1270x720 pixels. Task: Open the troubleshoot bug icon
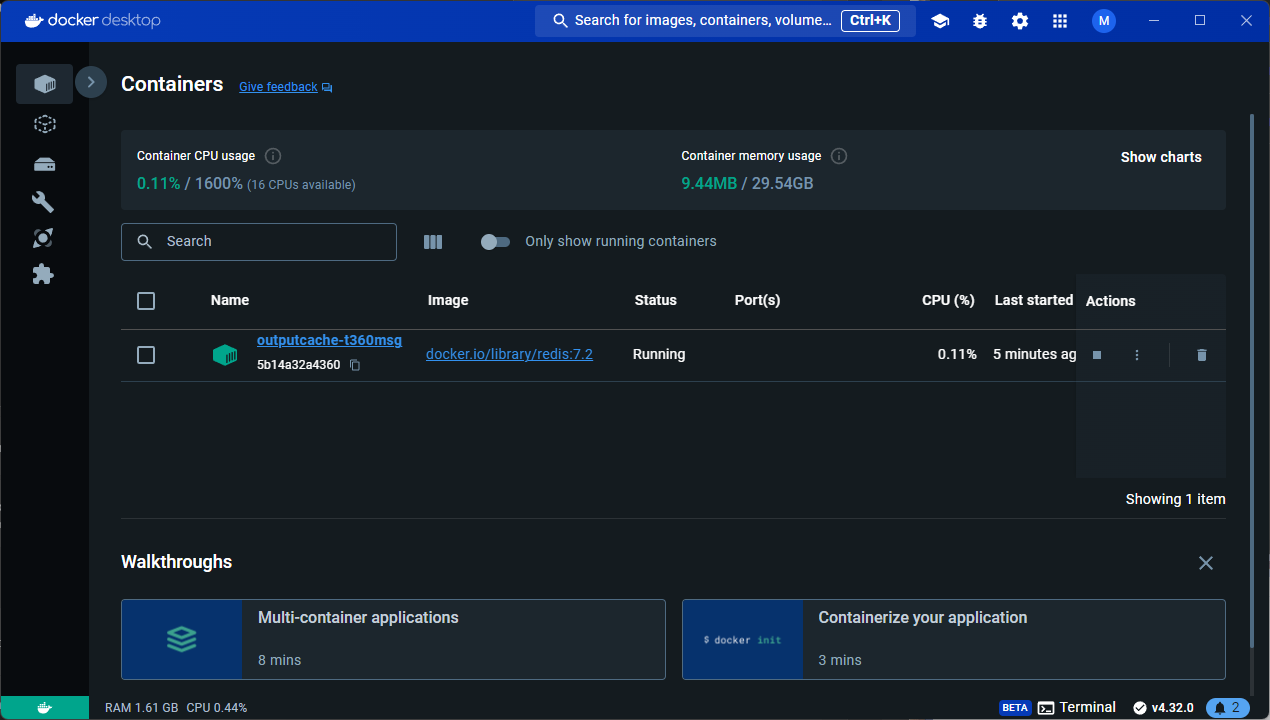980,21
